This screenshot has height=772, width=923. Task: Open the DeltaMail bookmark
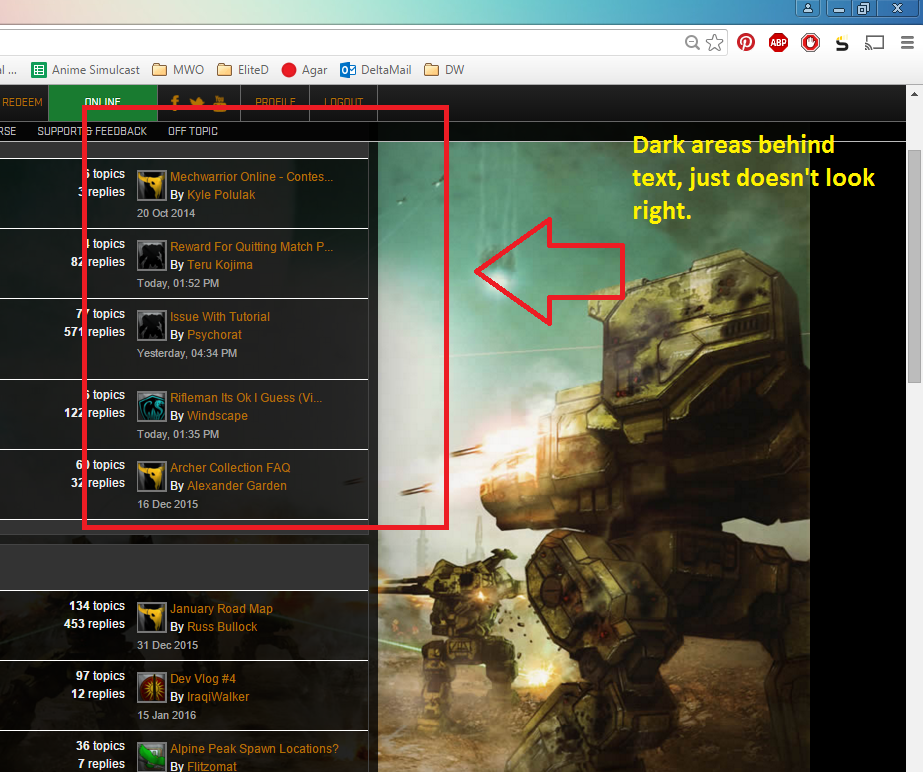coord(376,70)
